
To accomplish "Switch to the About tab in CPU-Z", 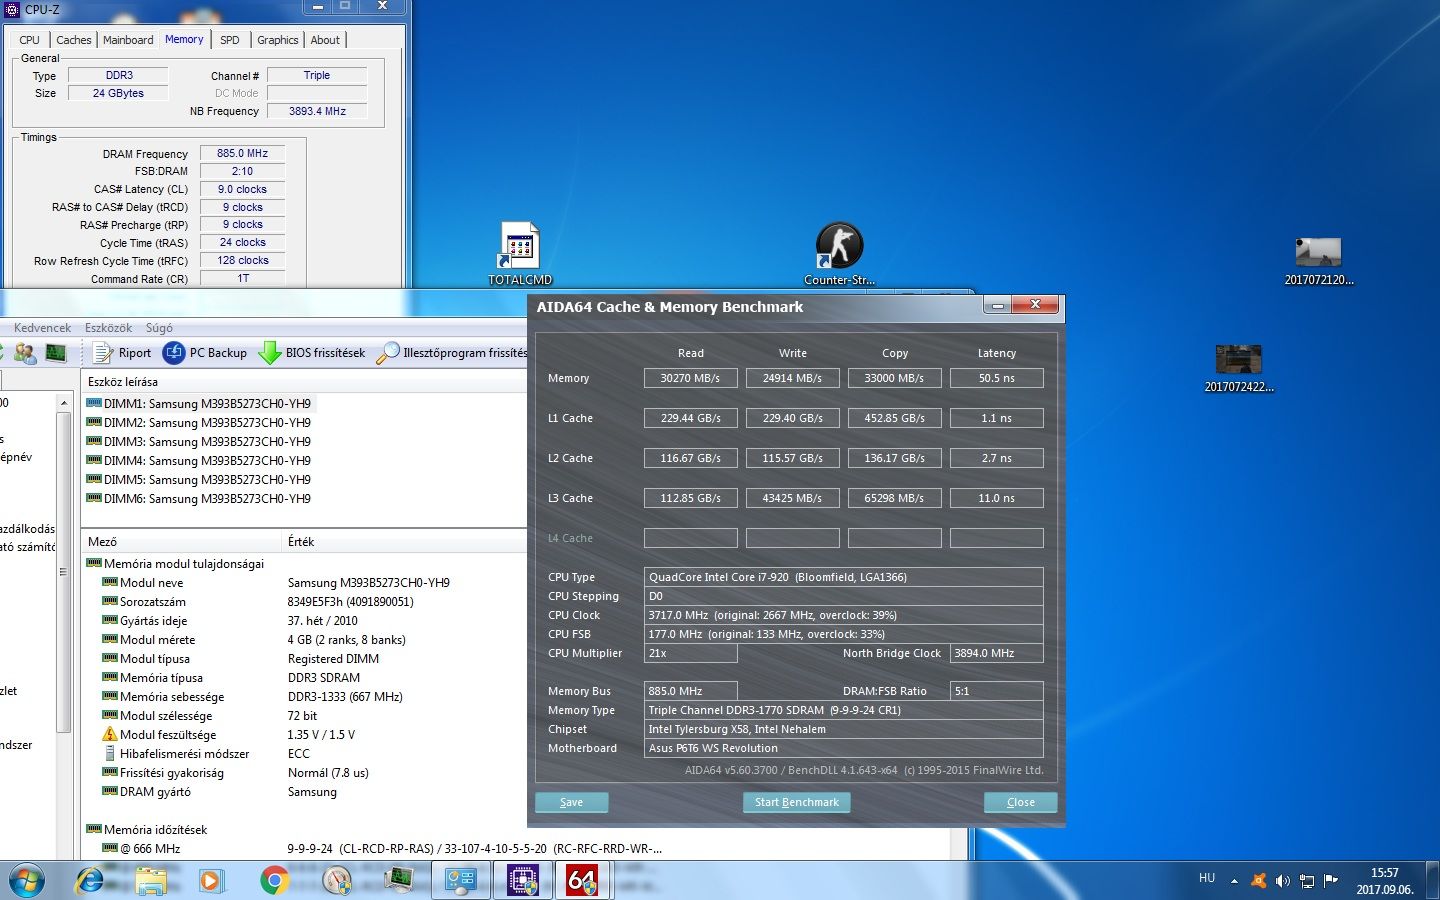I will click(x=325, y=40).
